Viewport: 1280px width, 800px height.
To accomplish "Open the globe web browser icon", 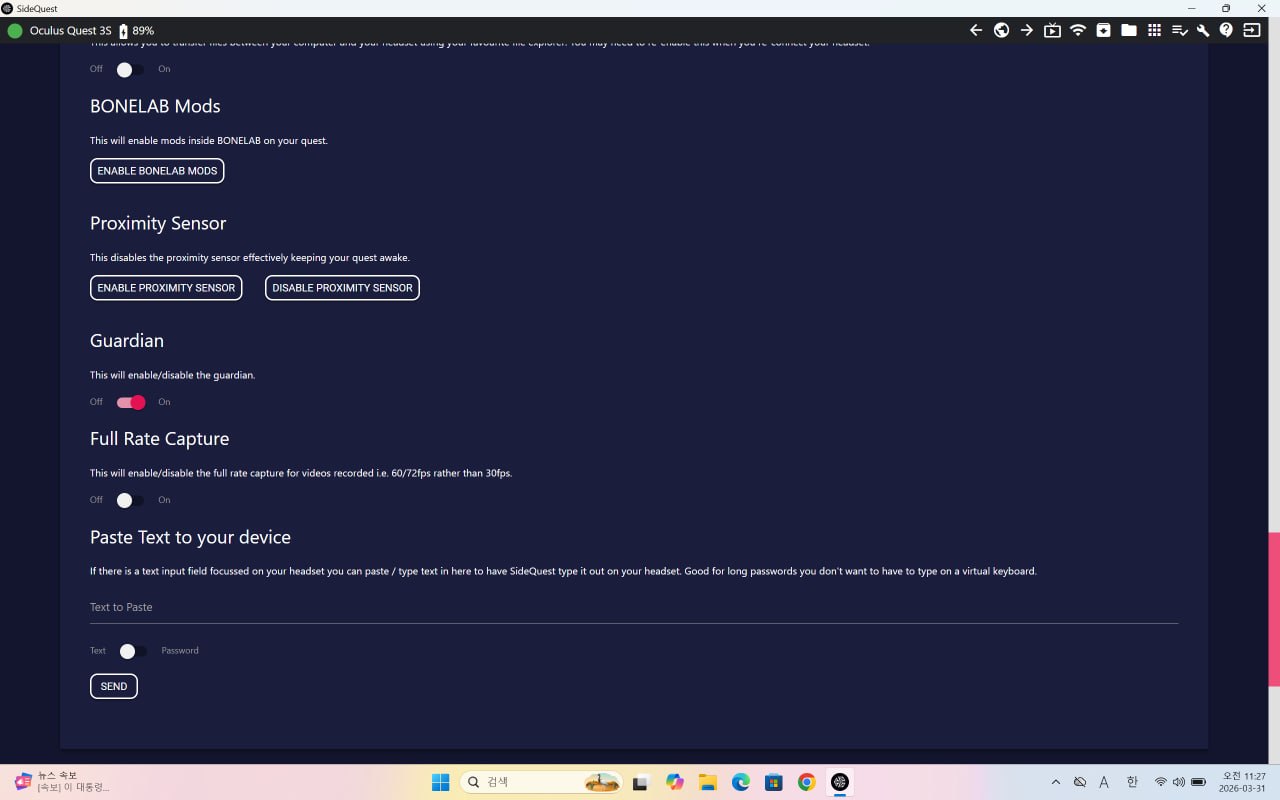I will pos(1001,31).
